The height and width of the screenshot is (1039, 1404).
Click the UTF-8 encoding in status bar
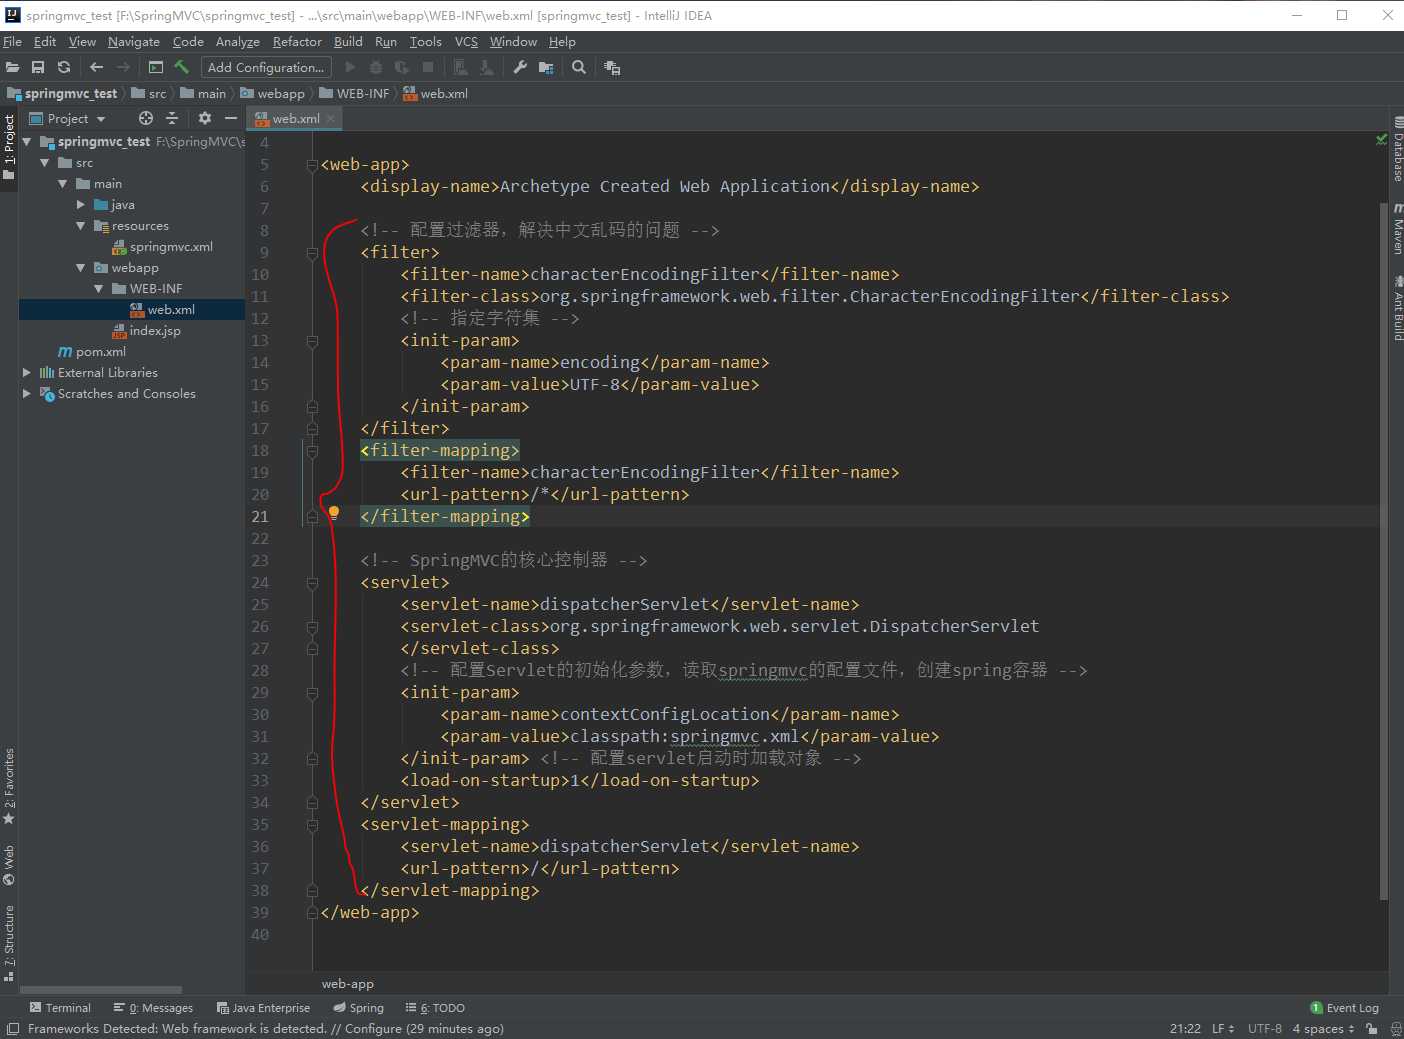[x=1264, y=1028]
